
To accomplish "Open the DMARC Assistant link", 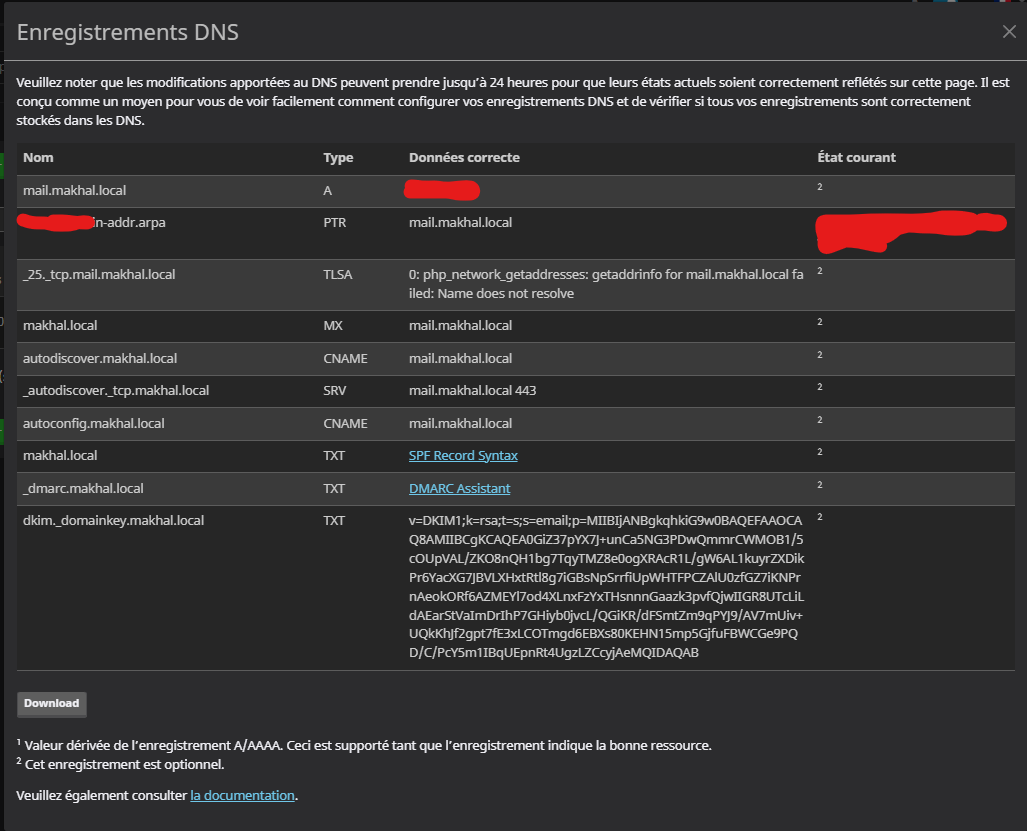I will 459,489.
